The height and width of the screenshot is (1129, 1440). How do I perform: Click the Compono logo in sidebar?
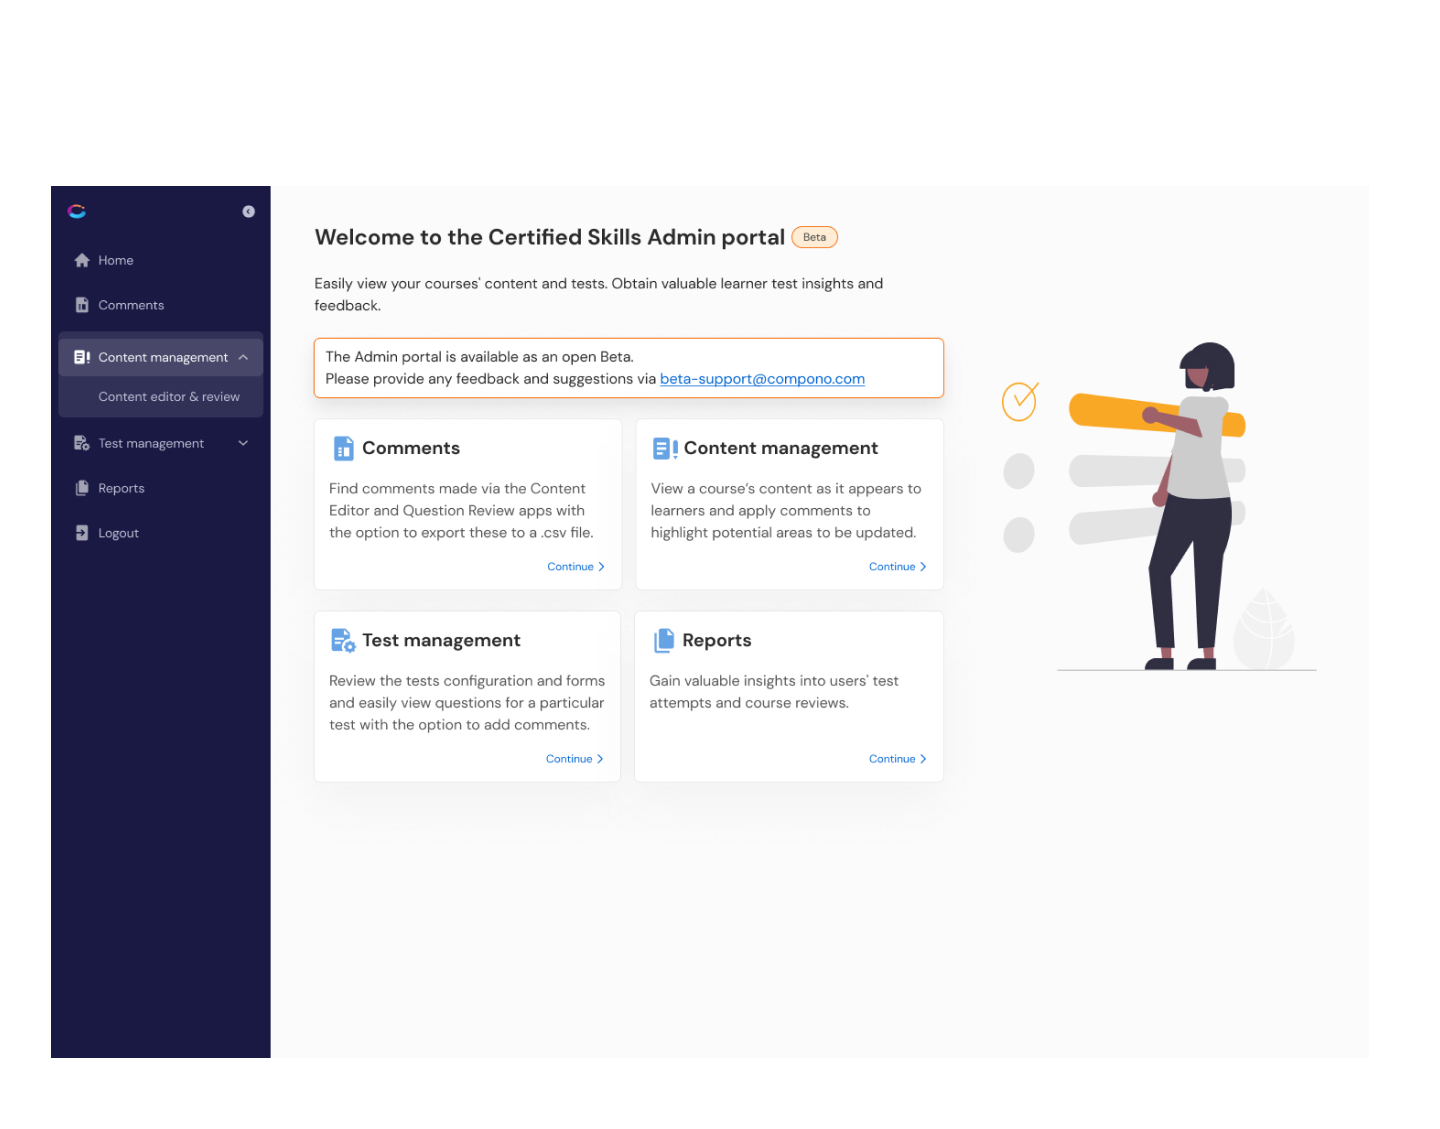[x=77, y=211]
